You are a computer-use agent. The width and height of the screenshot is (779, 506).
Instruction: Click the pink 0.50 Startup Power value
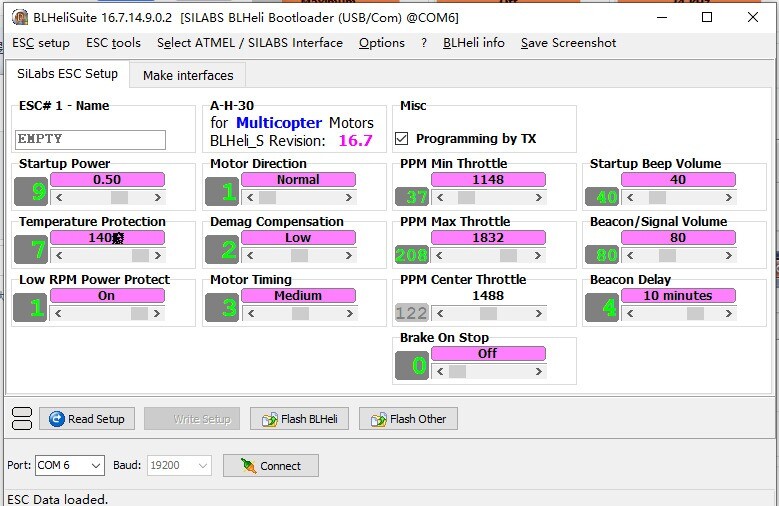(107, 179)
